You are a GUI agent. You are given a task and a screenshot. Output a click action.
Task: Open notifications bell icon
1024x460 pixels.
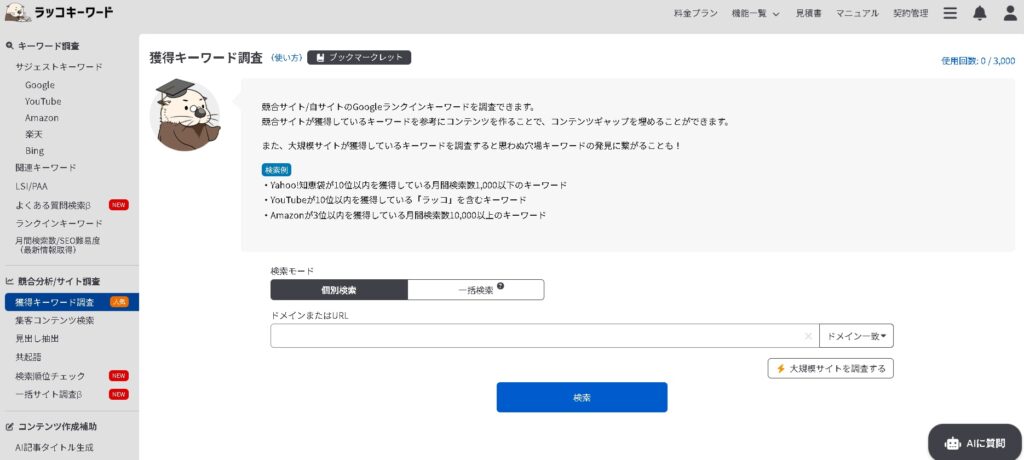(x=980, y=13)
